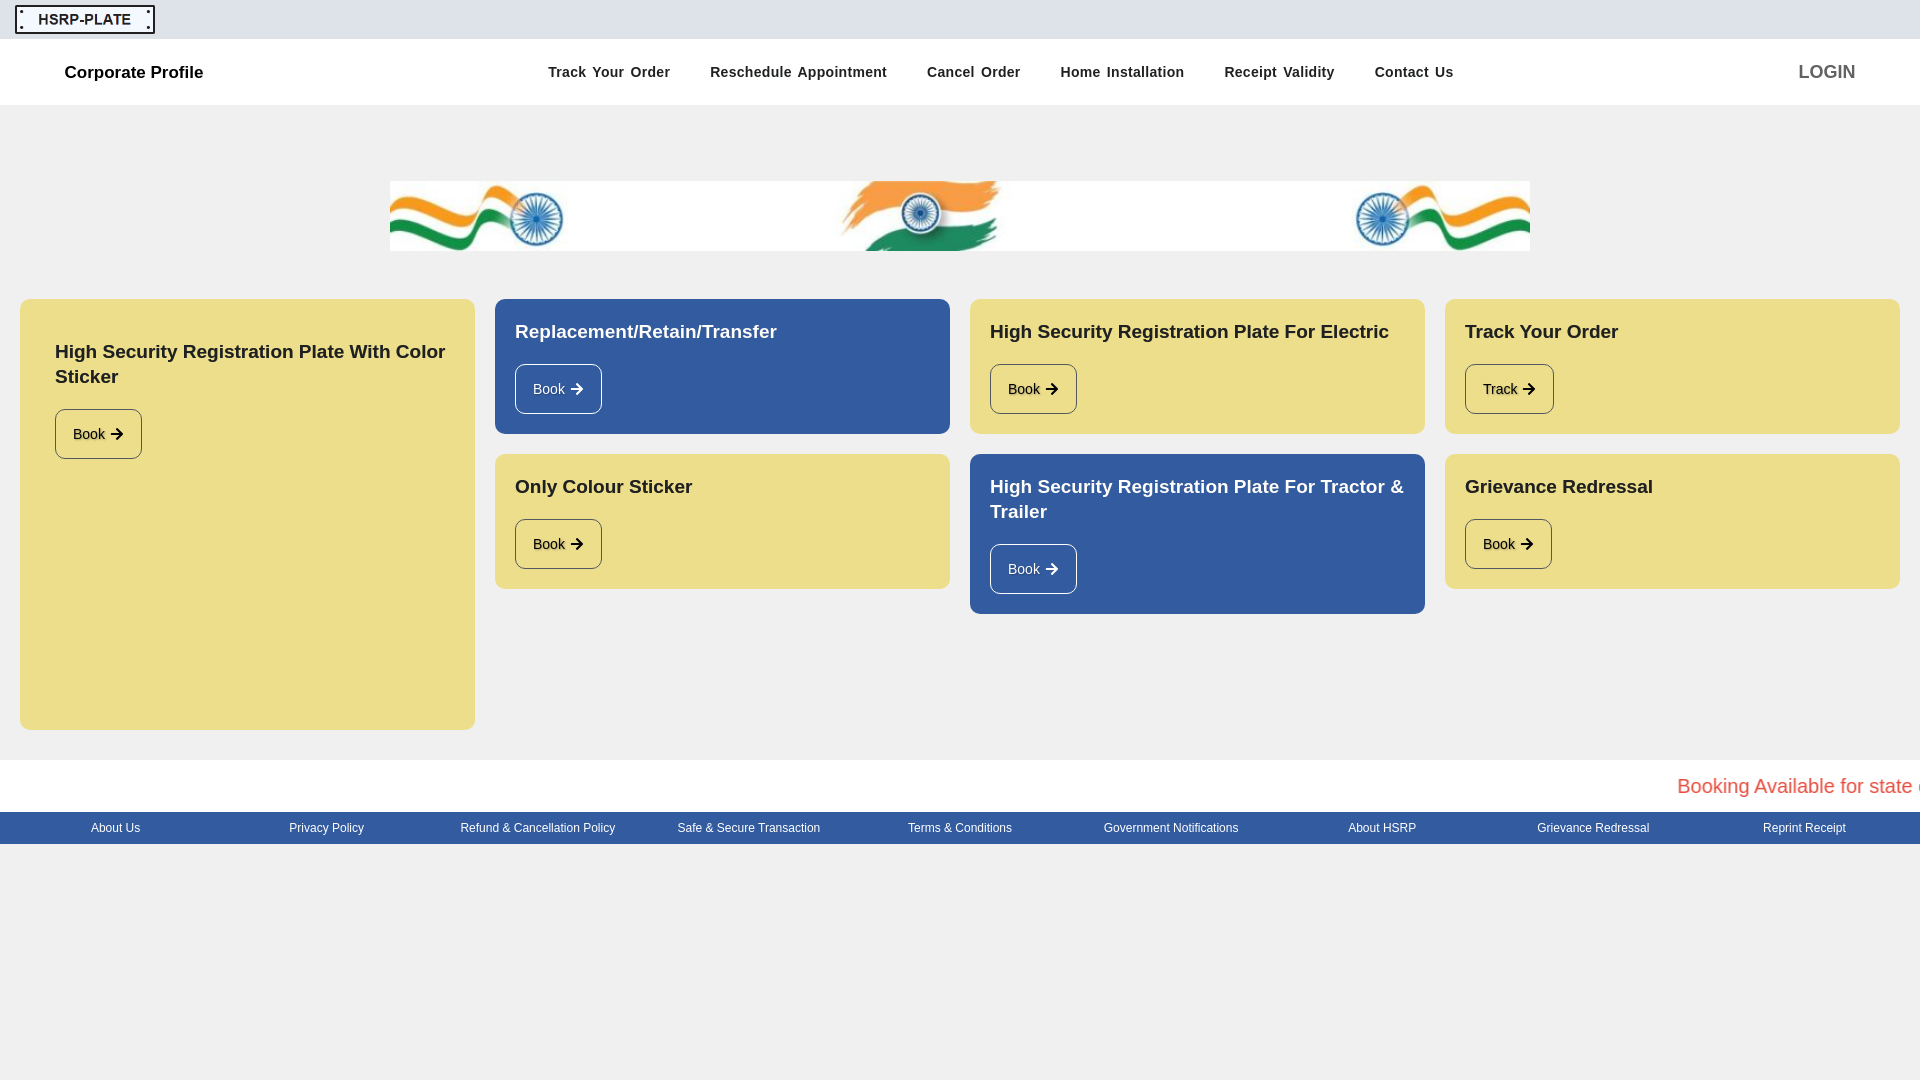Viewport: 1920px width, 1080px height.
Task: Open Safe & Secure Transaction link
Action: pos(749,828)
